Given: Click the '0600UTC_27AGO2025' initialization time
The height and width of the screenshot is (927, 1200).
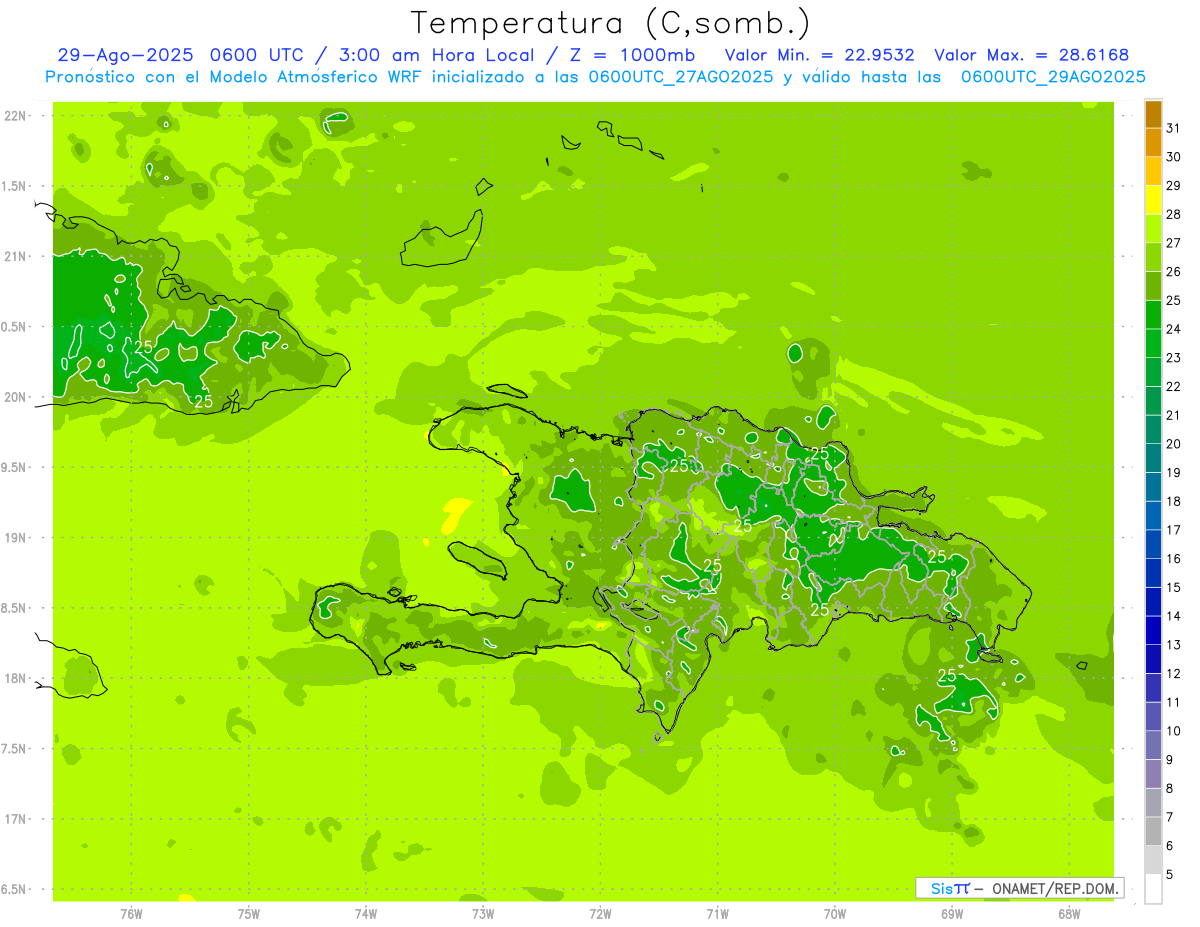Looking at the screenshot, I should coord(681,77).
